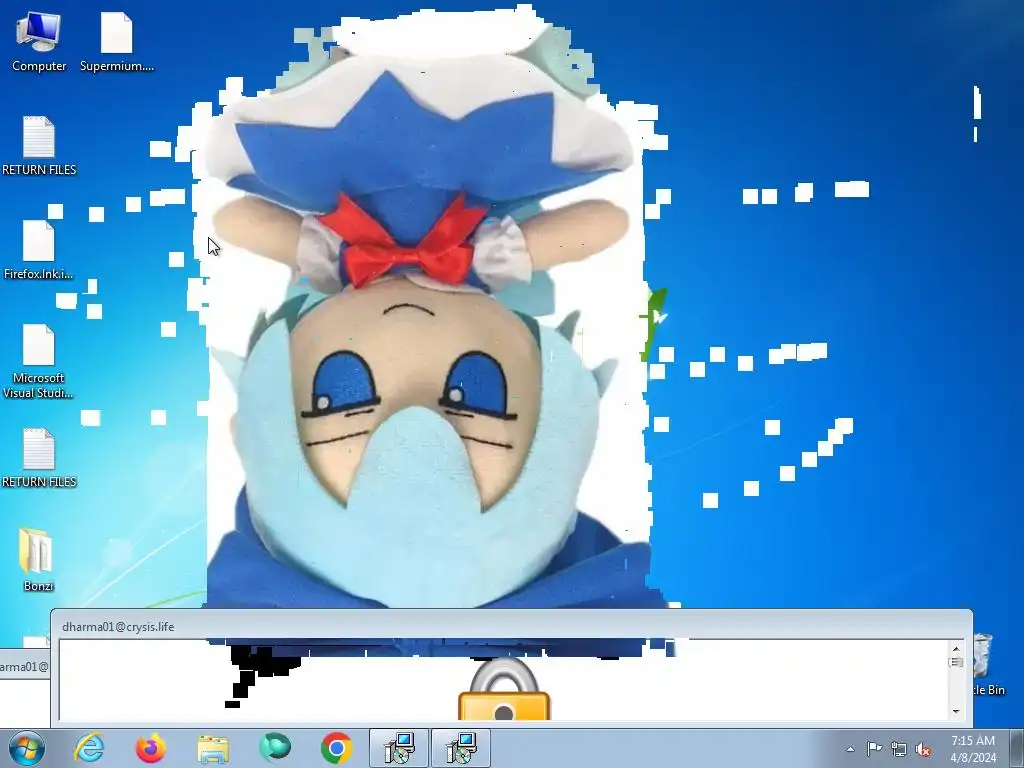Click the muted volume tray icon
The image size is (1024, 768).
coord(923,749)
